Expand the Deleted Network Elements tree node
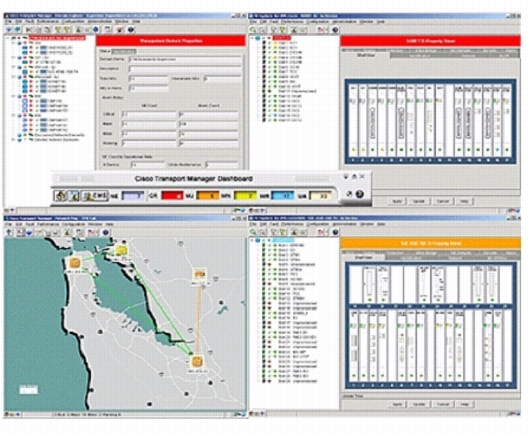Image resolution: width=530 pixels, height=436 pixels. (14, 140)
